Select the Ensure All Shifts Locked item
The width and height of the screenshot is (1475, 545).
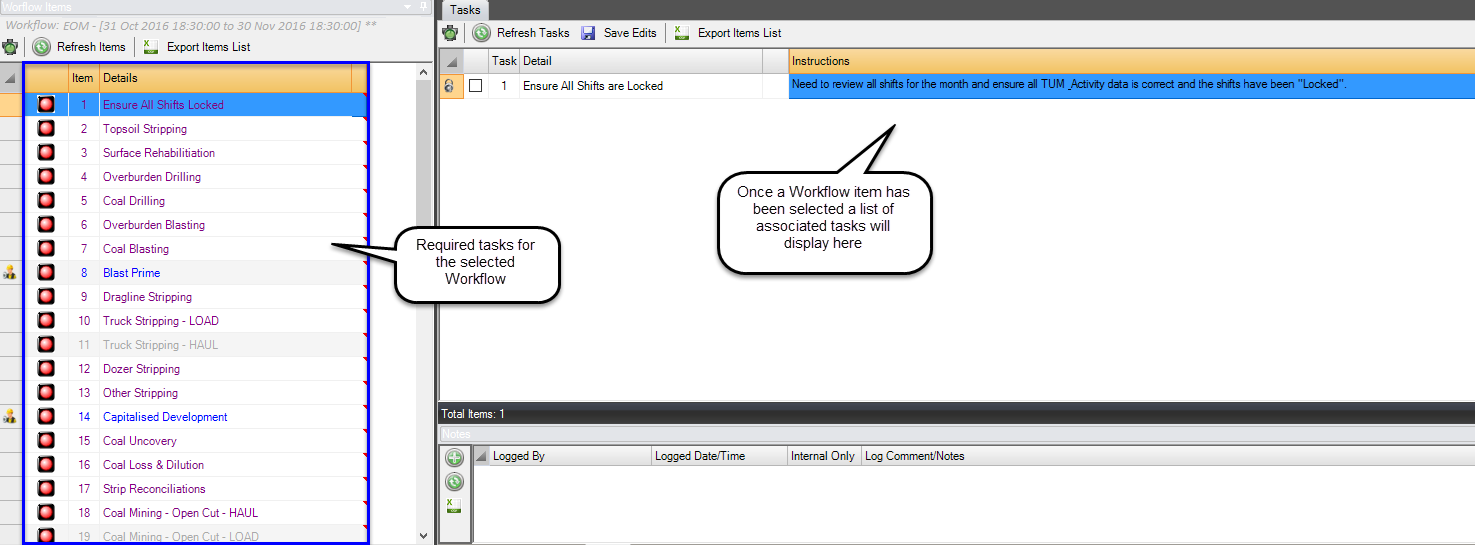[x=163, y=105]
